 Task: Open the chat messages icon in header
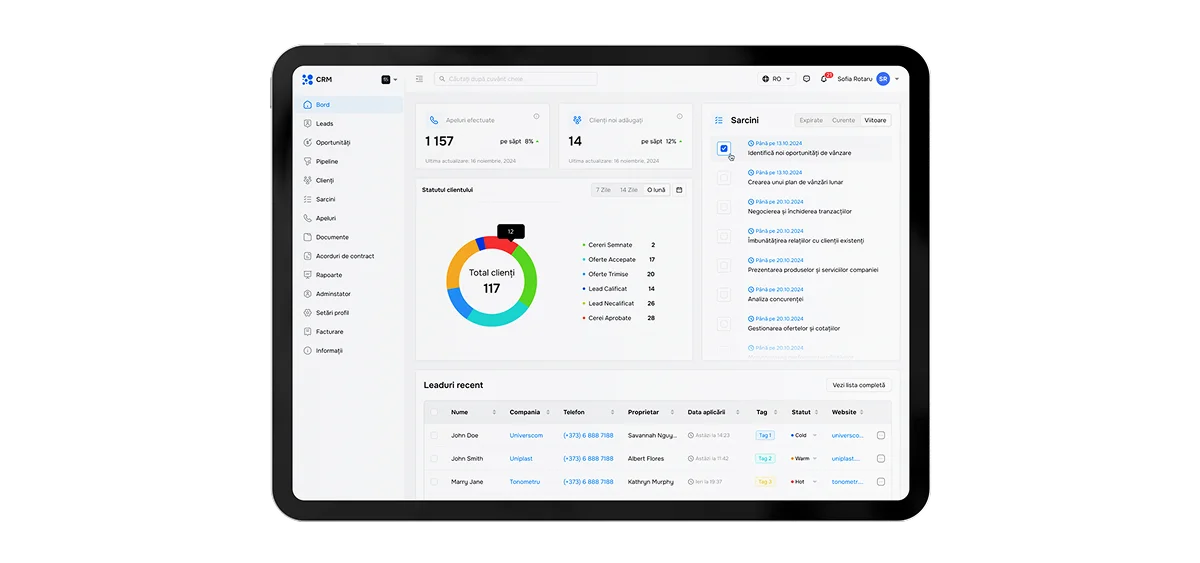point(807,79)
